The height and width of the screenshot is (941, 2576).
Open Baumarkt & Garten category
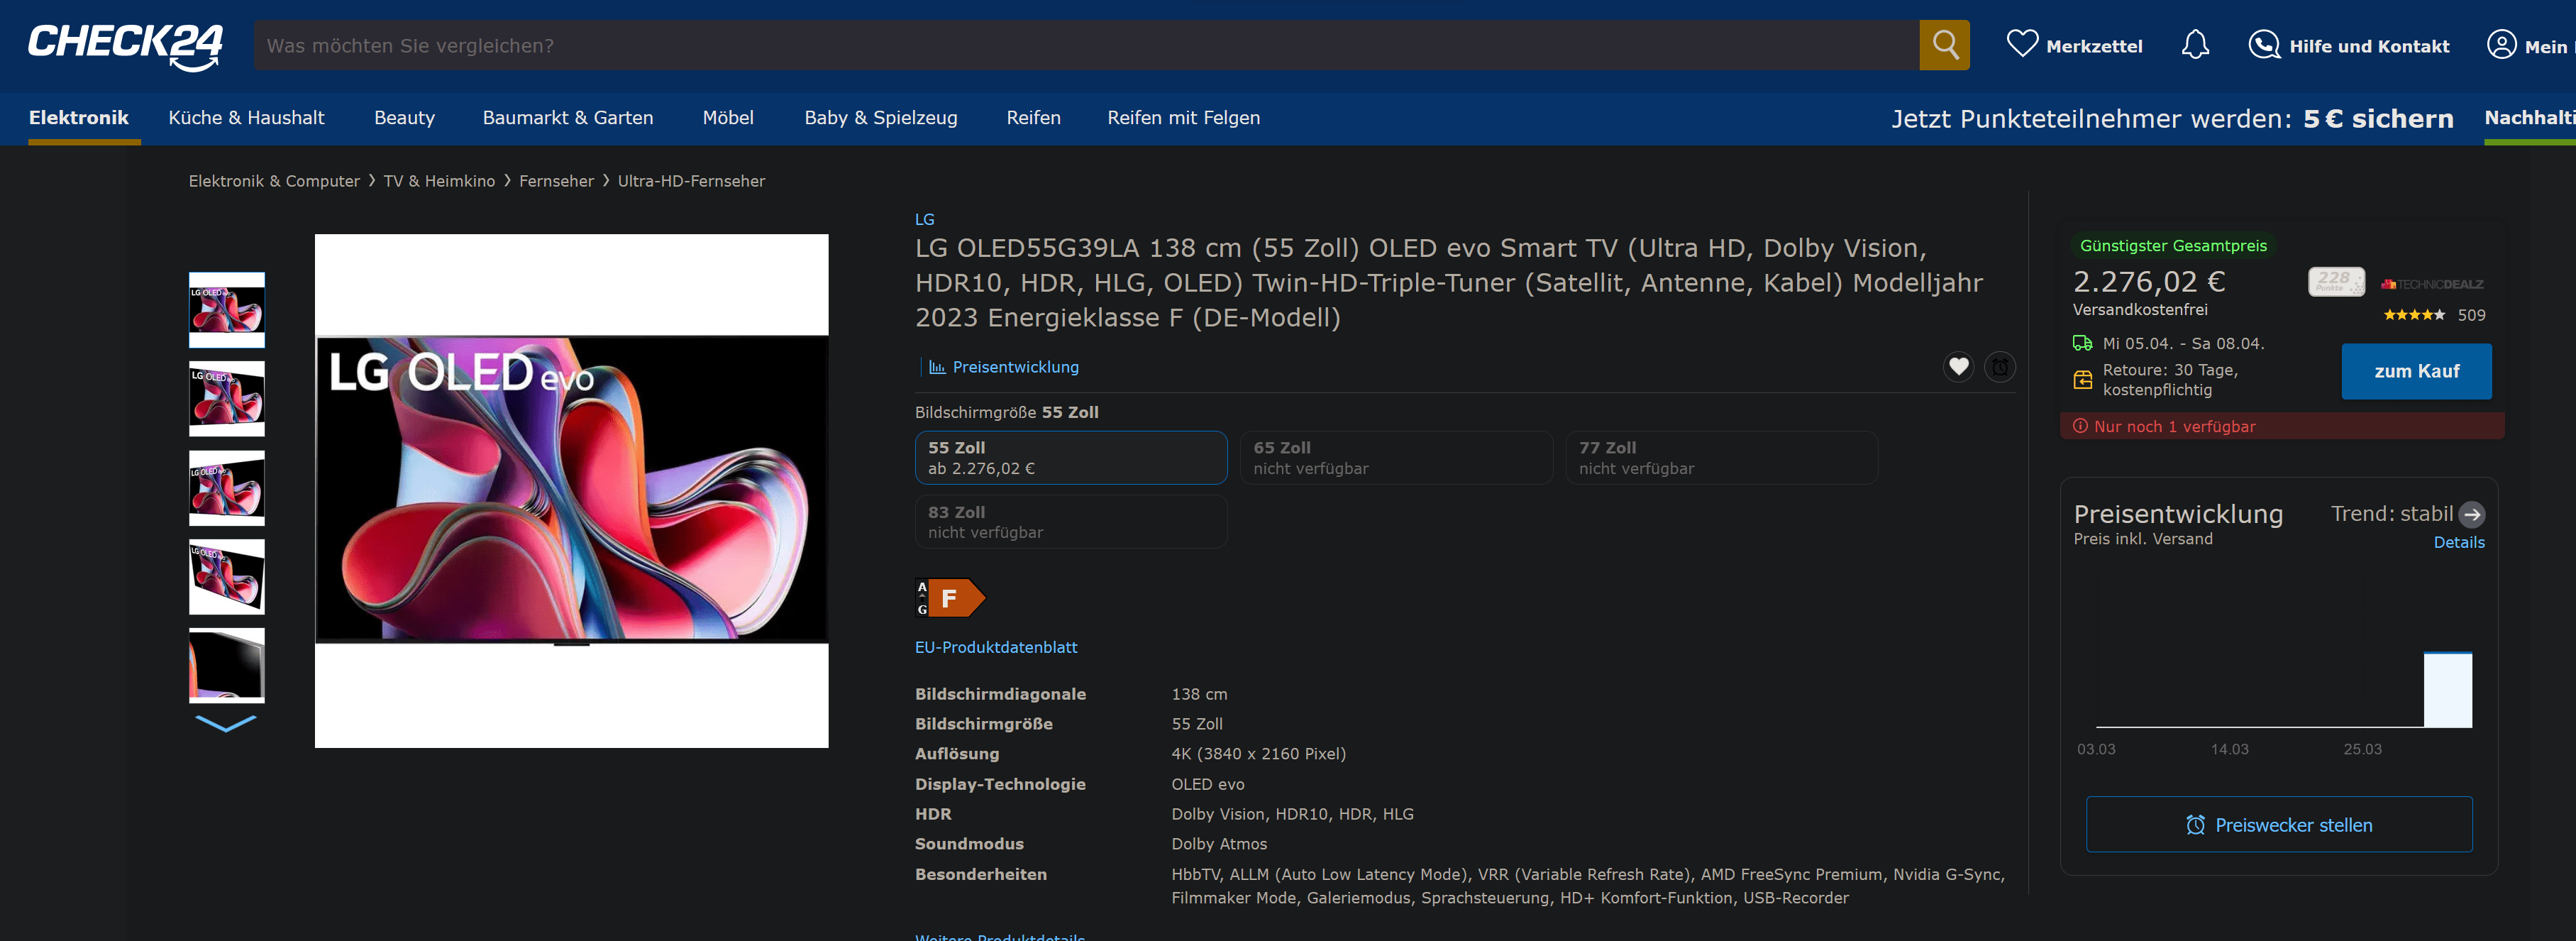click(567, 118)
